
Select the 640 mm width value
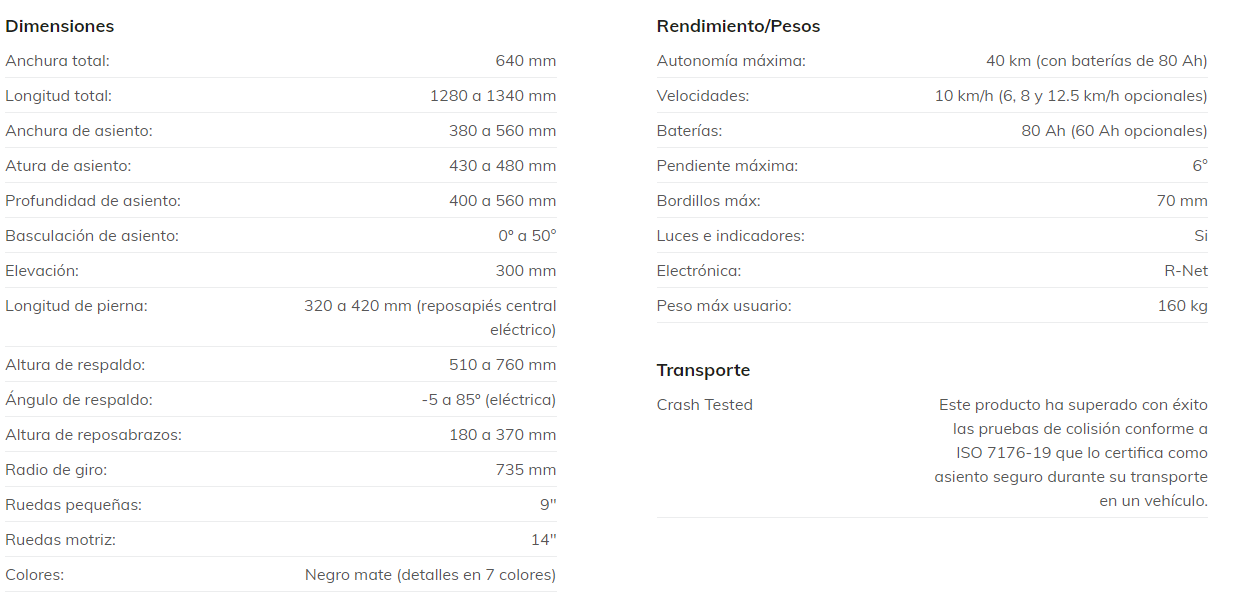point(525,61)
